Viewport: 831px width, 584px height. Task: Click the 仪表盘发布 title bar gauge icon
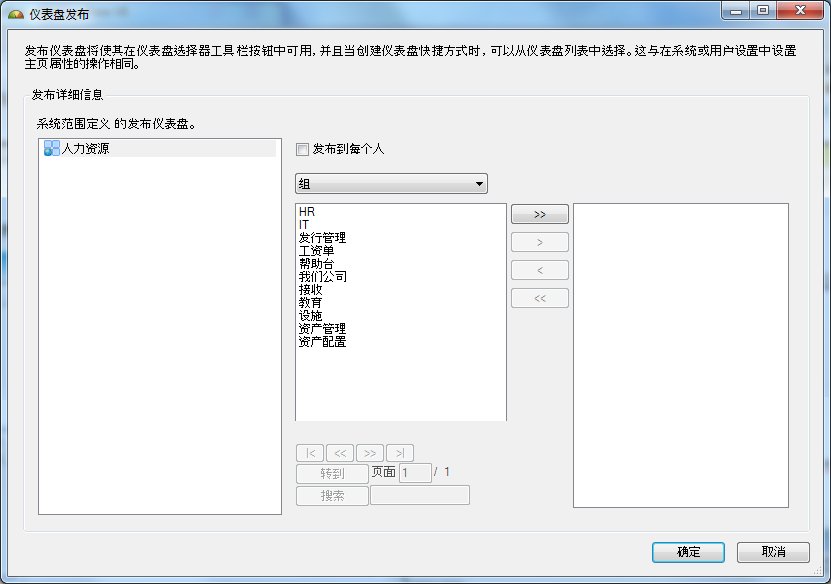point(16,14)
